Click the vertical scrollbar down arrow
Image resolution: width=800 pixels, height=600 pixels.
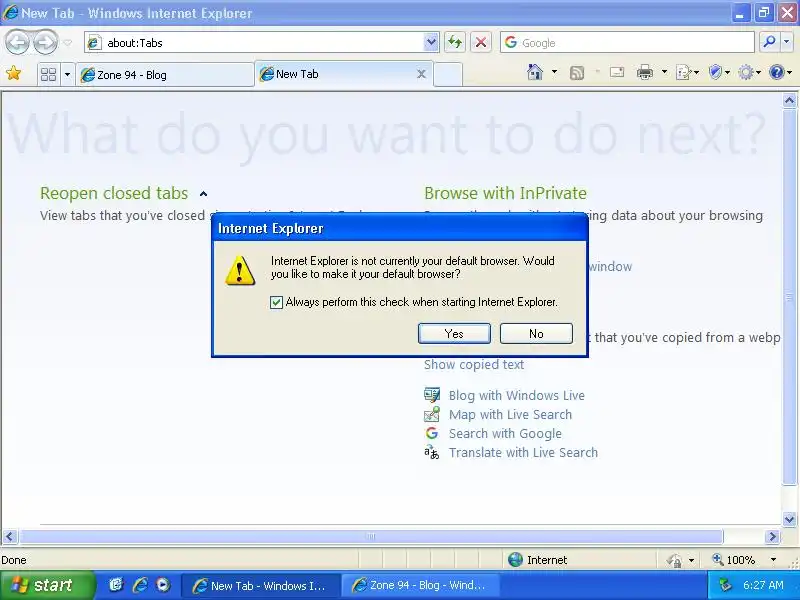coord(789,519)
